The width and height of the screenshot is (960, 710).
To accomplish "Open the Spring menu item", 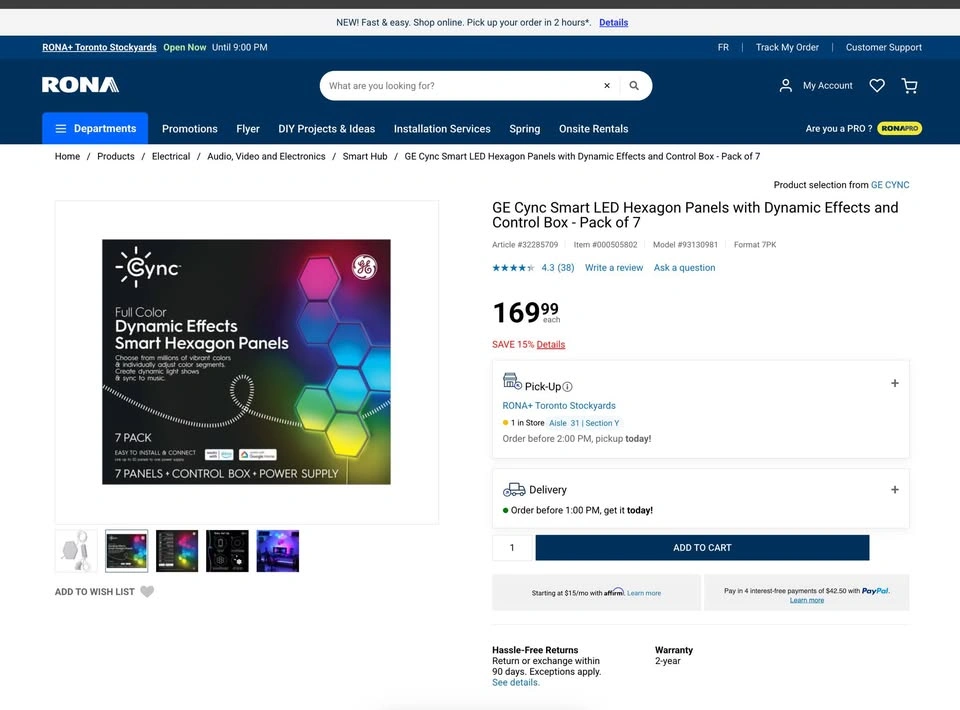I will (525, 129).
